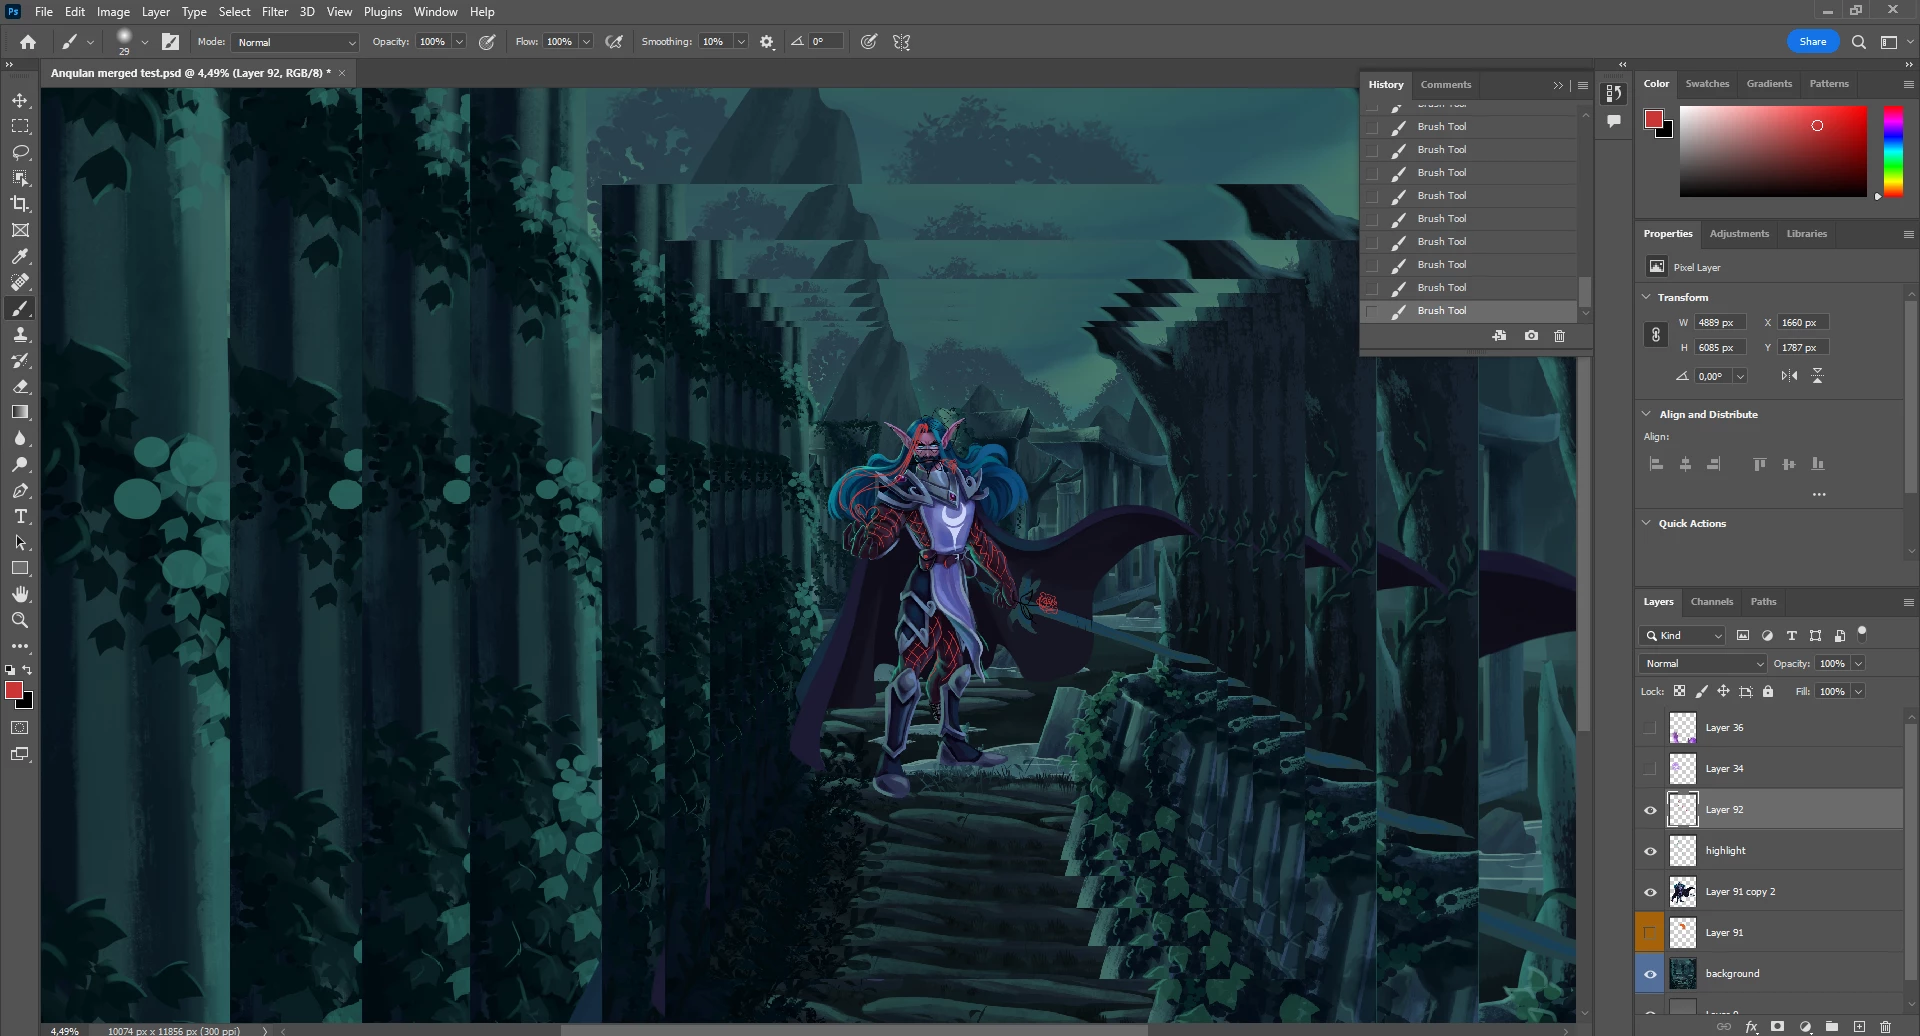The height and width of the screenshot is (1036, 1920).
Task: Switch to Comments tab in History panel
Action: pos(1445,85)
